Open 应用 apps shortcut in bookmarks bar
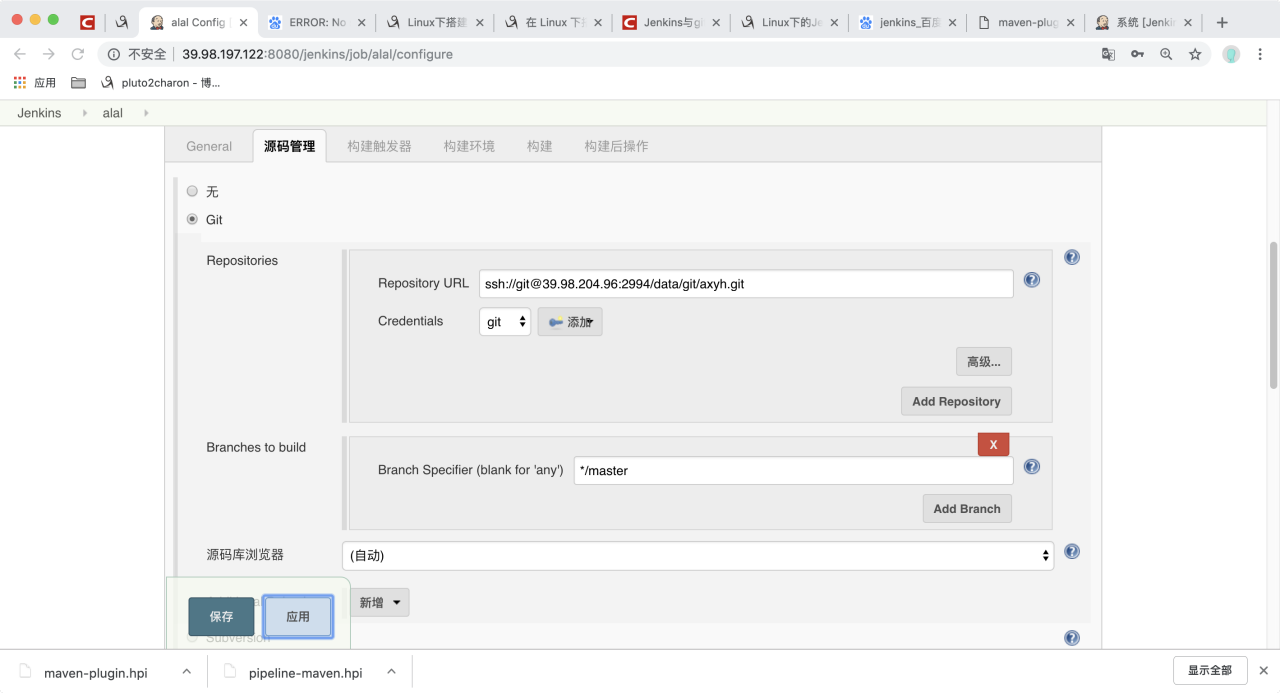The height and width of the screenshot is (693, 1280). 35,83
